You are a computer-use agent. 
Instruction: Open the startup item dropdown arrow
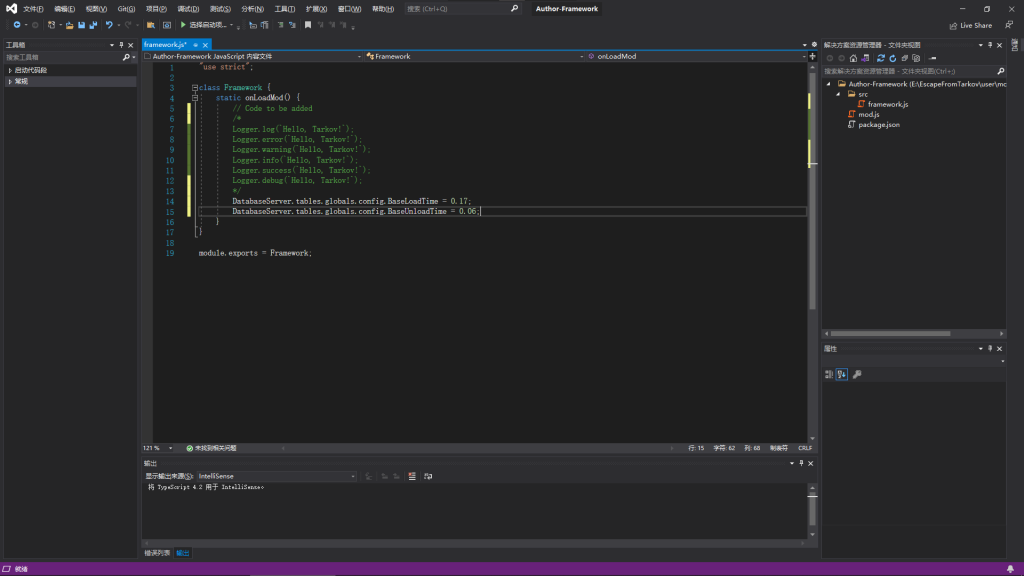coord(231,25)
